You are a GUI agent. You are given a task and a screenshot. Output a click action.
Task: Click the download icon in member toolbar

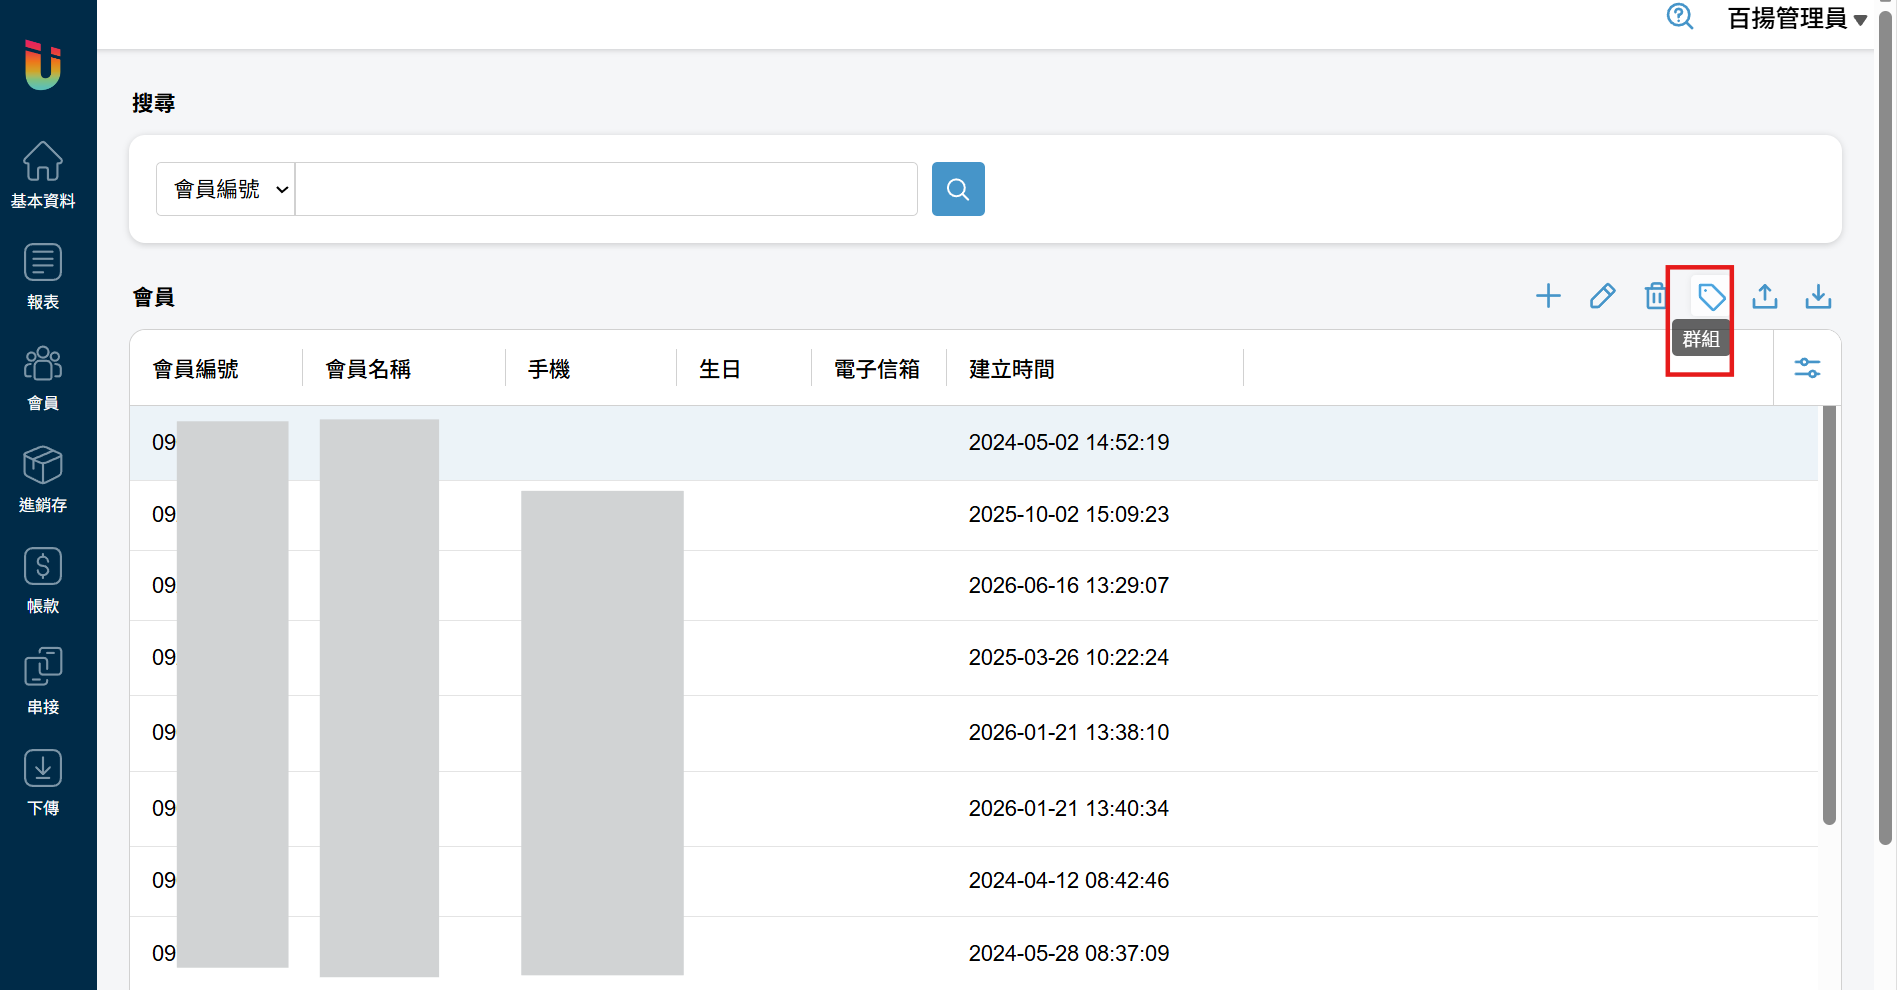[1818, 296]
